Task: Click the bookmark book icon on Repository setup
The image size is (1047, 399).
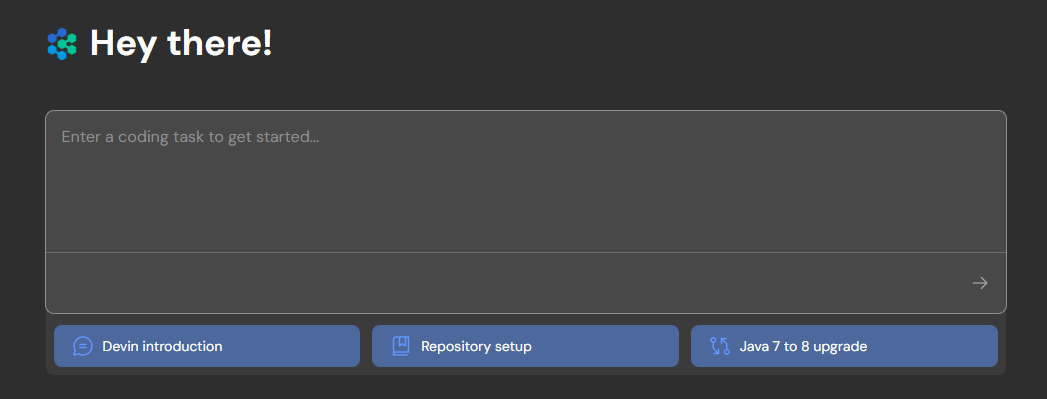Action: (401, 346)
